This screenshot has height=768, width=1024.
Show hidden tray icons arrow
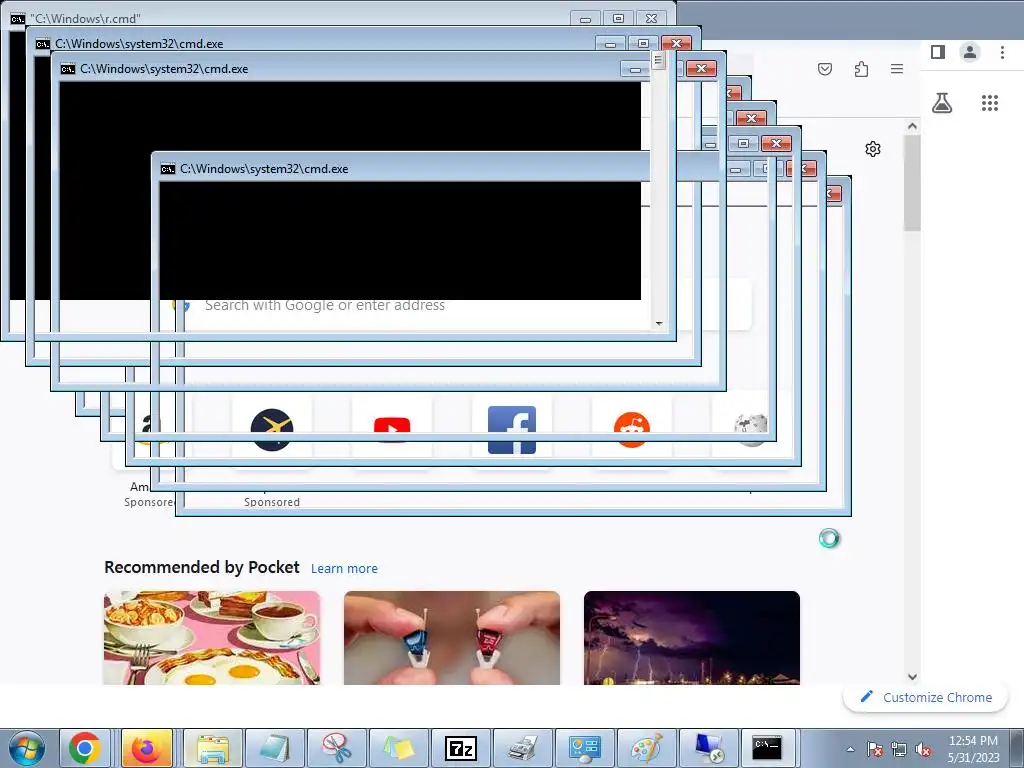(x=850, y=749)
